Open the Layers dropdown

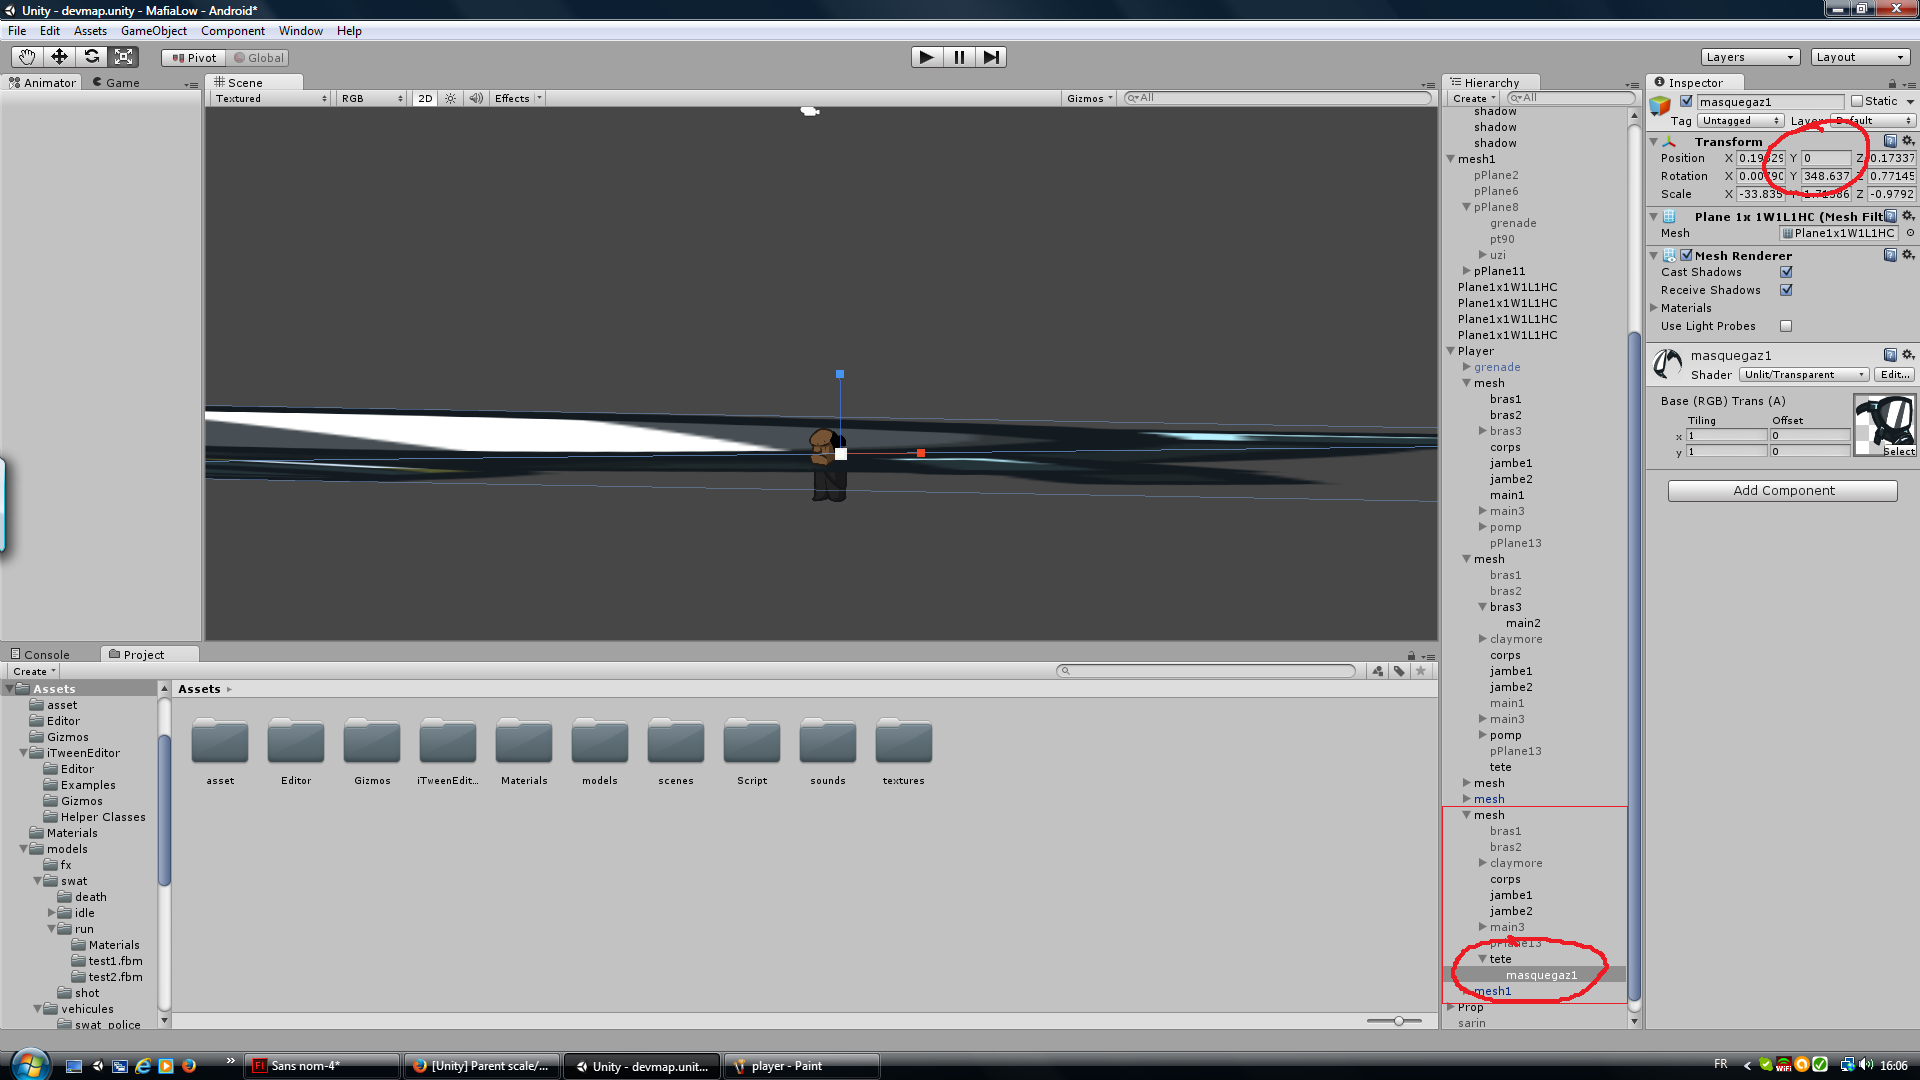tap(1750, 57)
